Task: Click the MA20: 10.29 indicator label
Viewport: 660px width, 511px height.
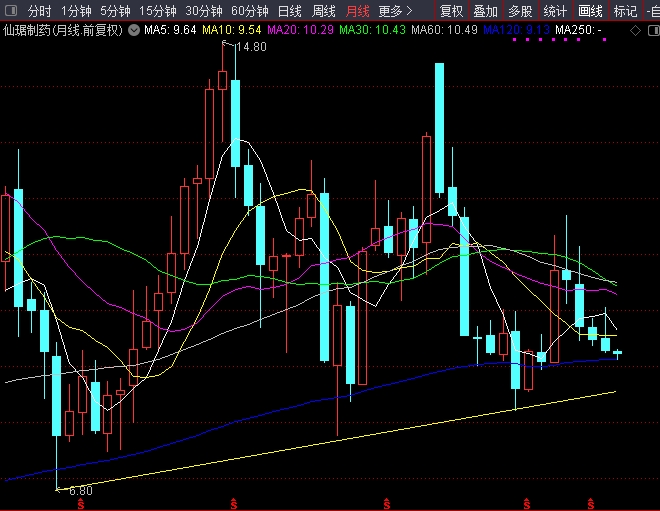Action: click(301, 30)
